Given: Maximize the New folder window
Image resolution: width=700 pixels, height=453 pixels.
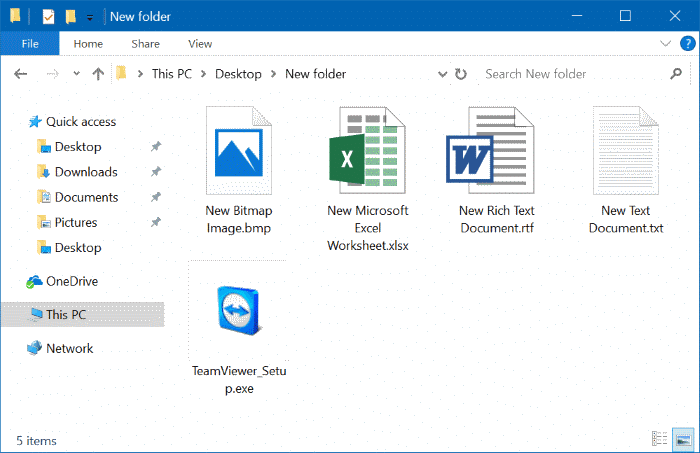Looking at the screenshot, I should pos(625,16).
